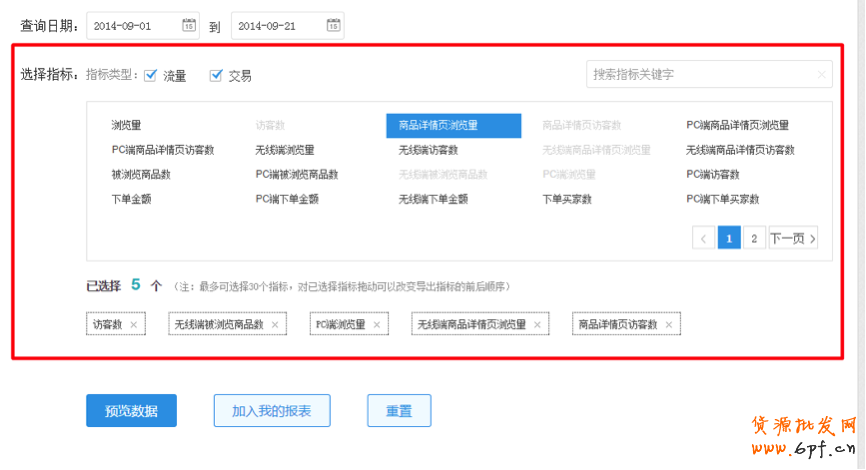866x470 pixels.
Task: Open the end date calendar icon
Action: click(334, 25)
